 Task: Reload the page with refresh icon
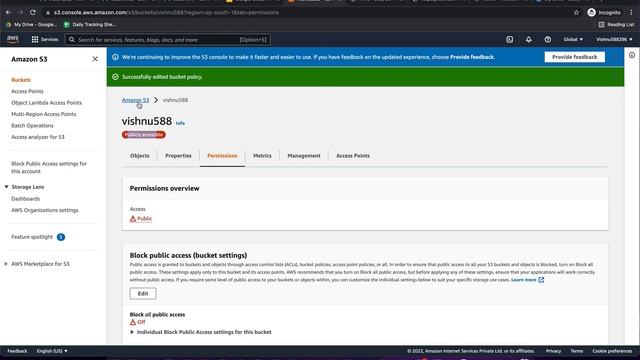coord(33,12)
